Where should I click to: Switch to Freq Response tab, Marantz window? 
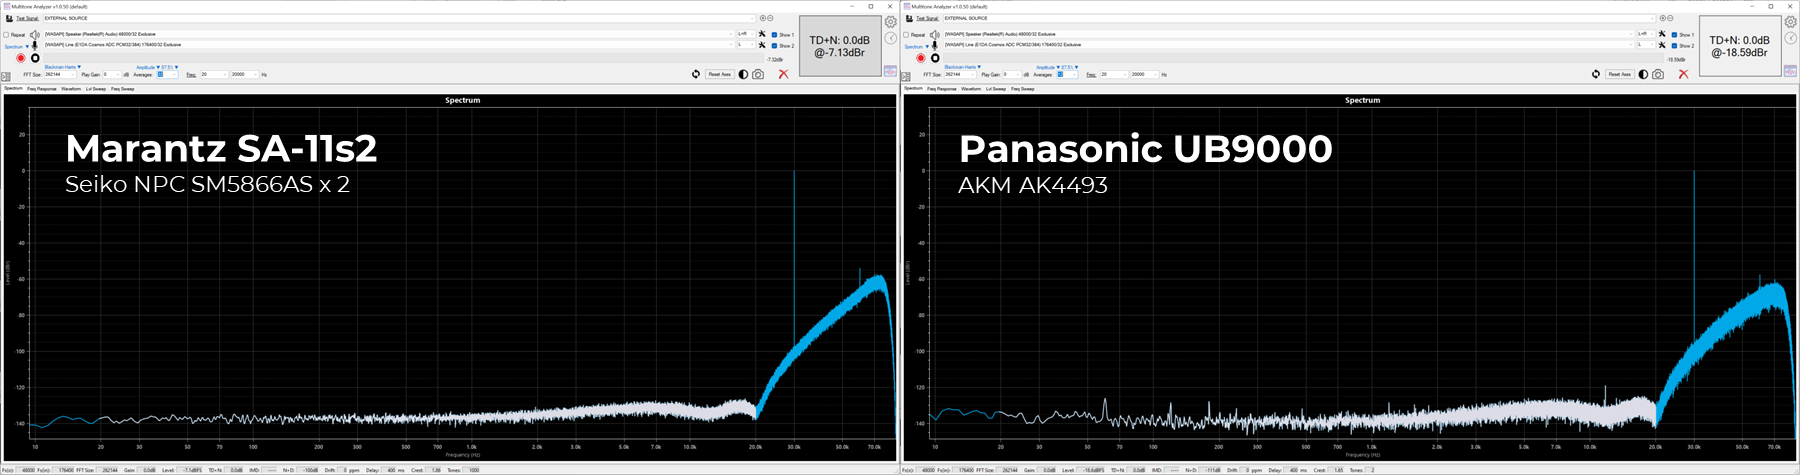coord(42,89)
